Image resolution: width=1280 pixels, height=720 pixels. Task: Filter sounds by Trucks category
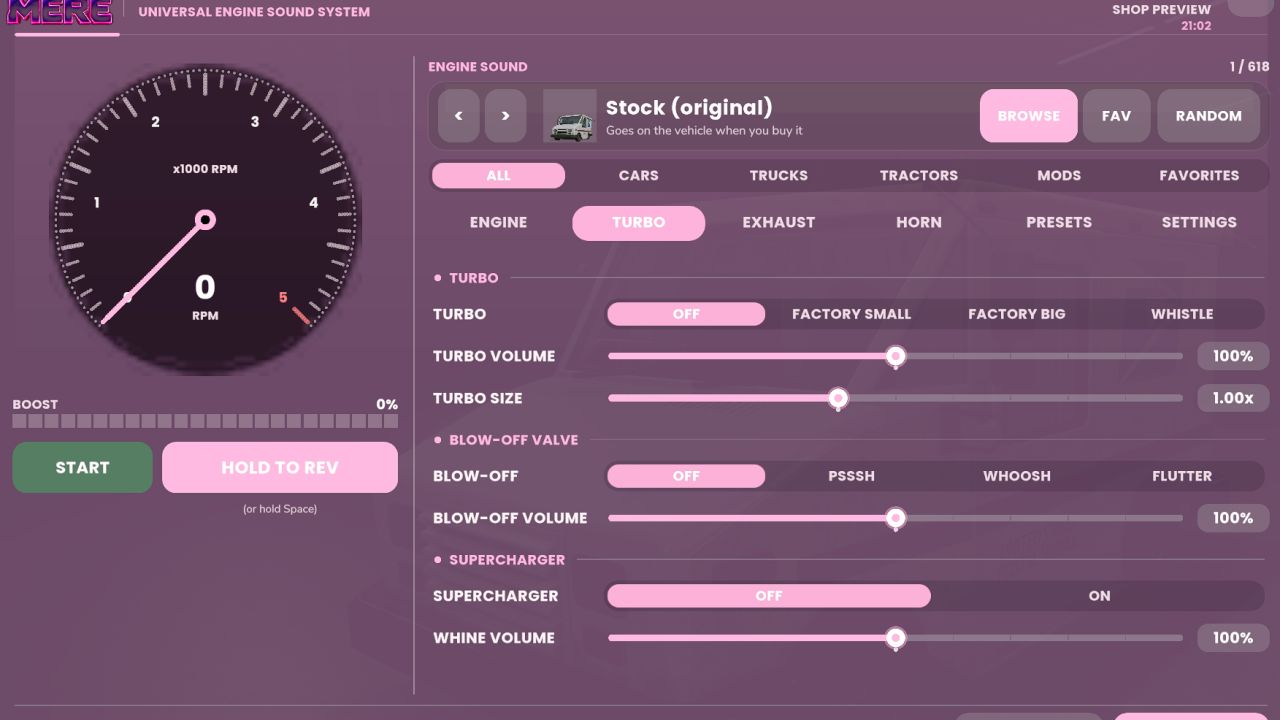click(x=778, y=176)
